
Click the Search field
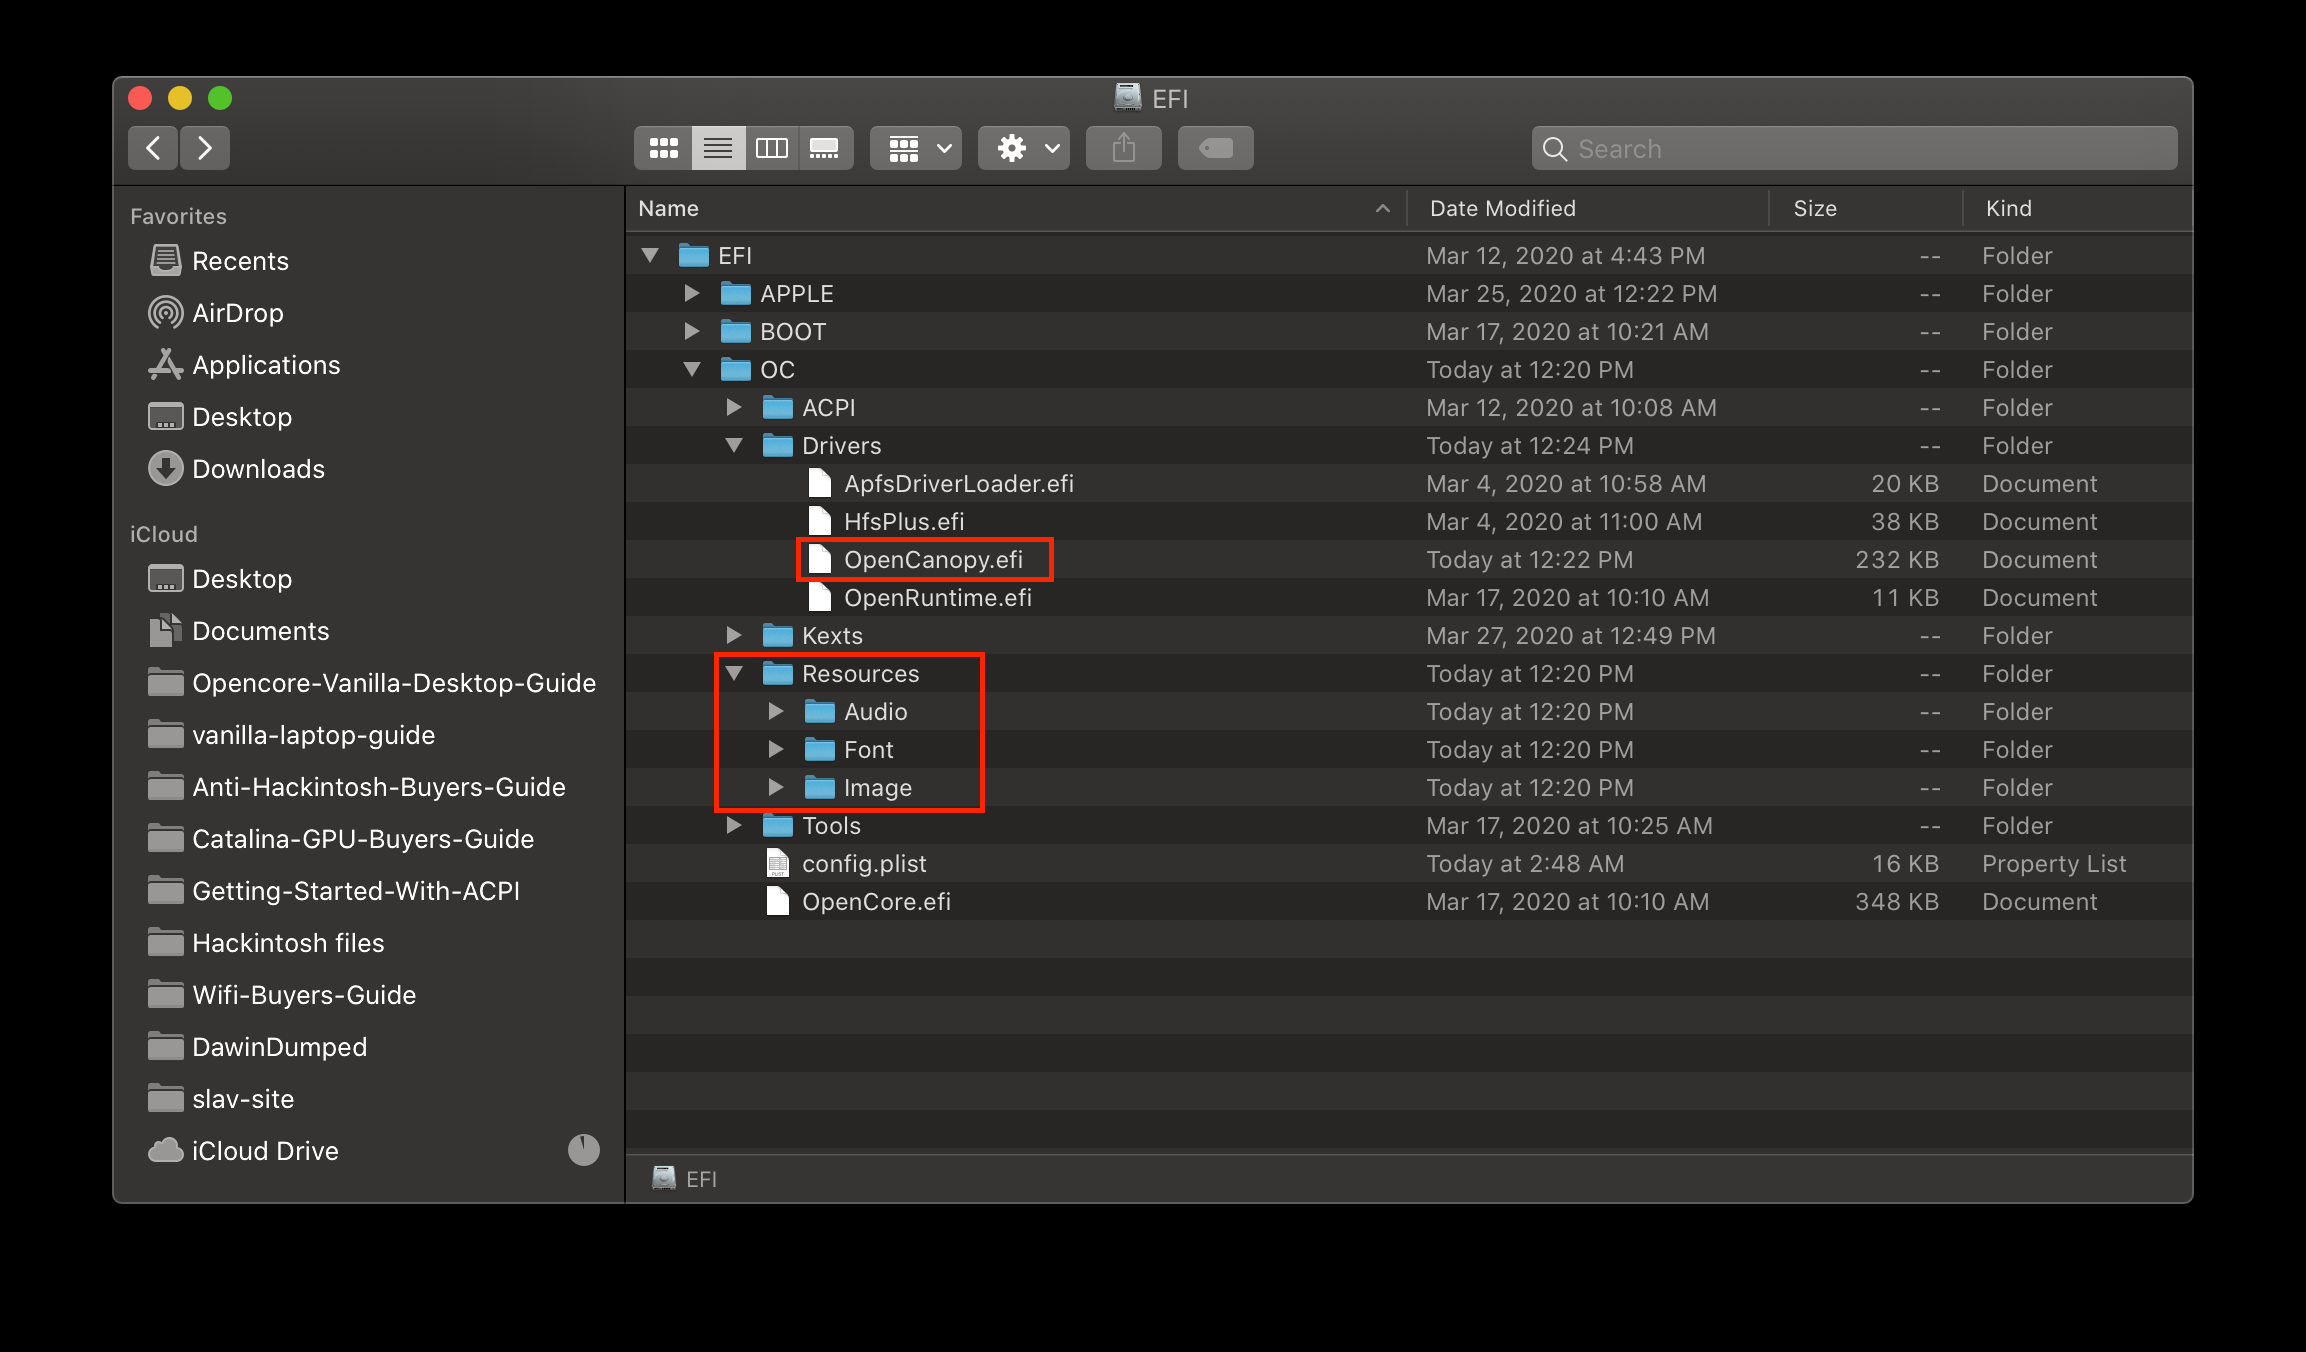pos(1854,149)
